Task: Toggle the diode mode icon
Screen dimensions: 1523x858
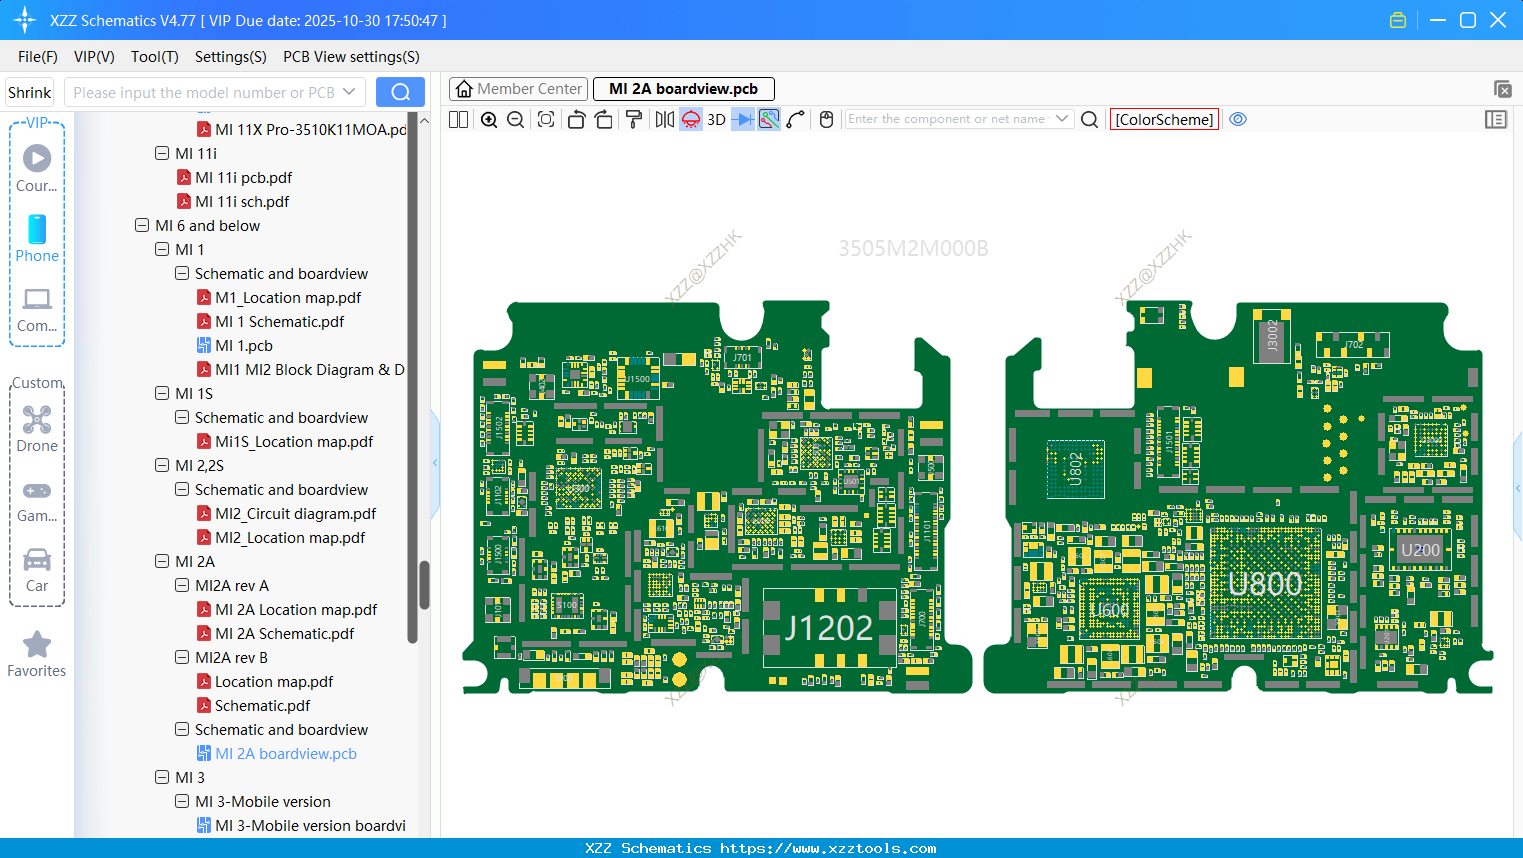Action: [x=742, y=120]
